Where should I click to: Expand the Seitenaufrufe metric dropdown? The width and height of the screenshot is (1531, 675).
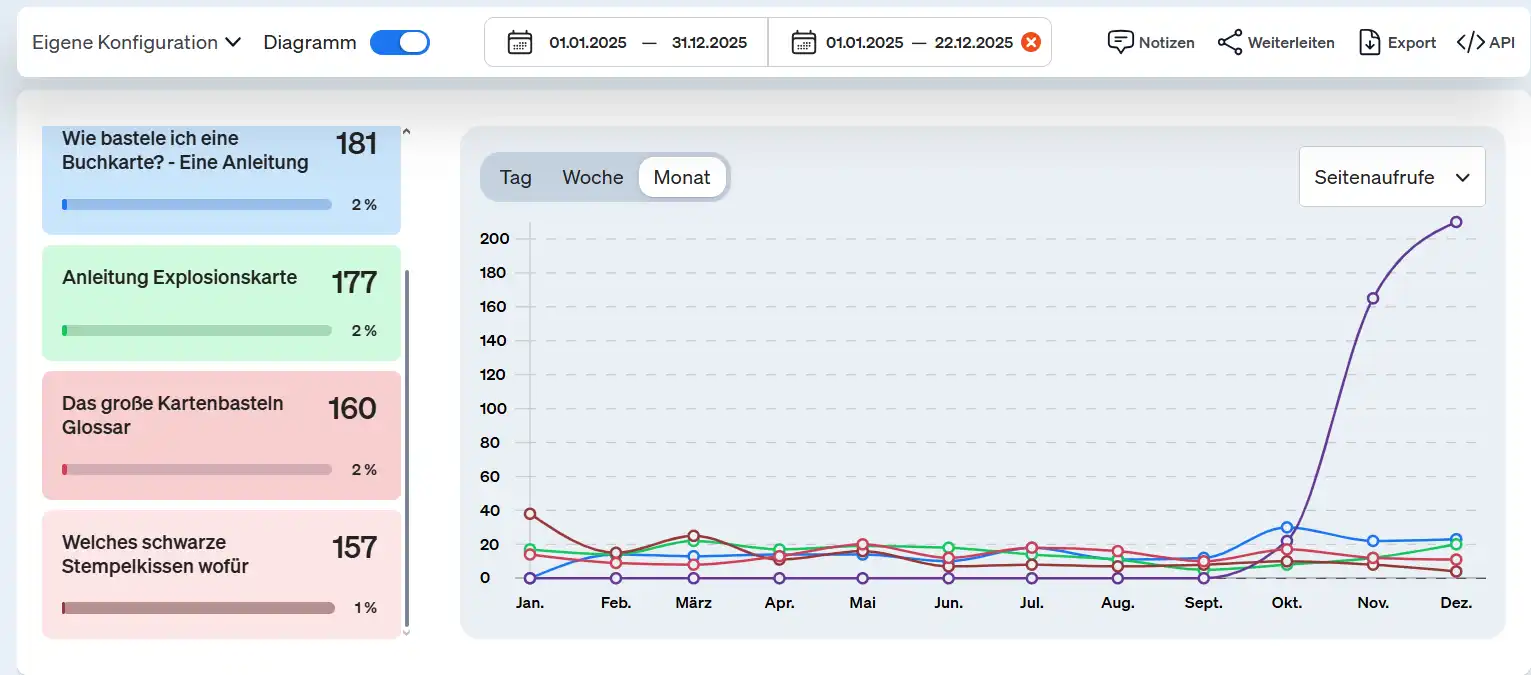[x=1391, y=177]
